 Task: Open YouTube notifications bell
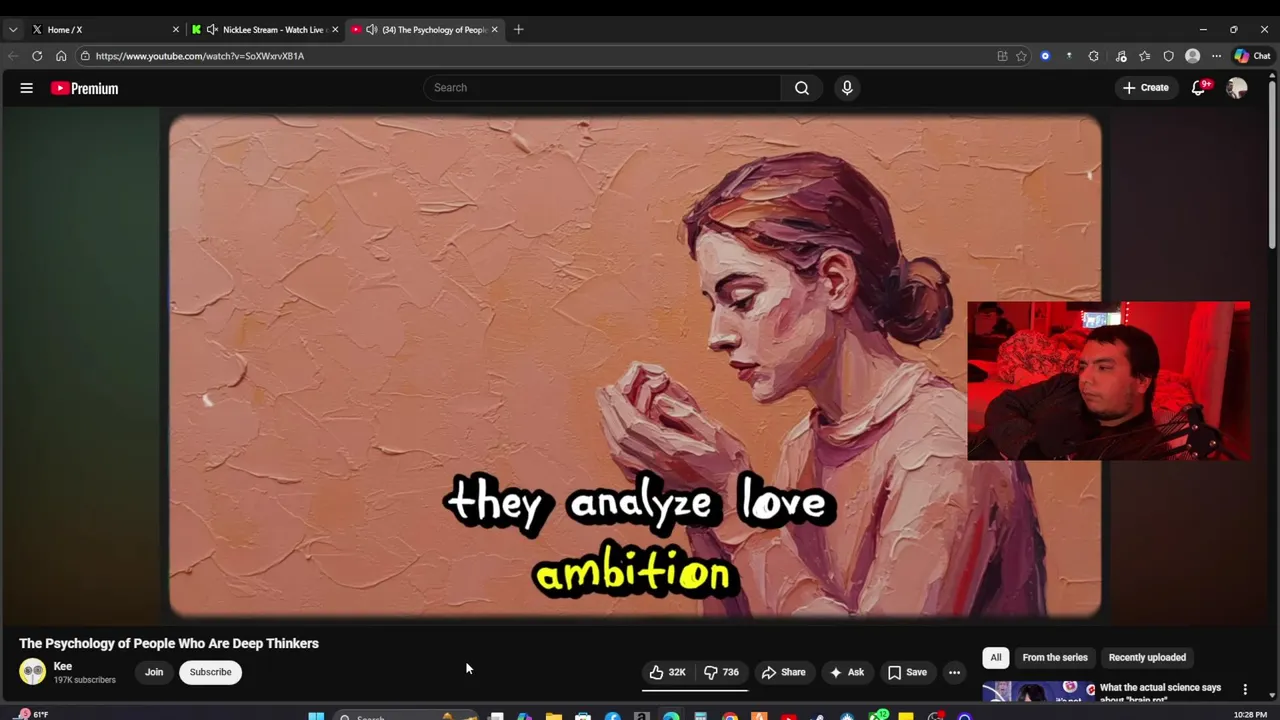tap(1198, 88)
